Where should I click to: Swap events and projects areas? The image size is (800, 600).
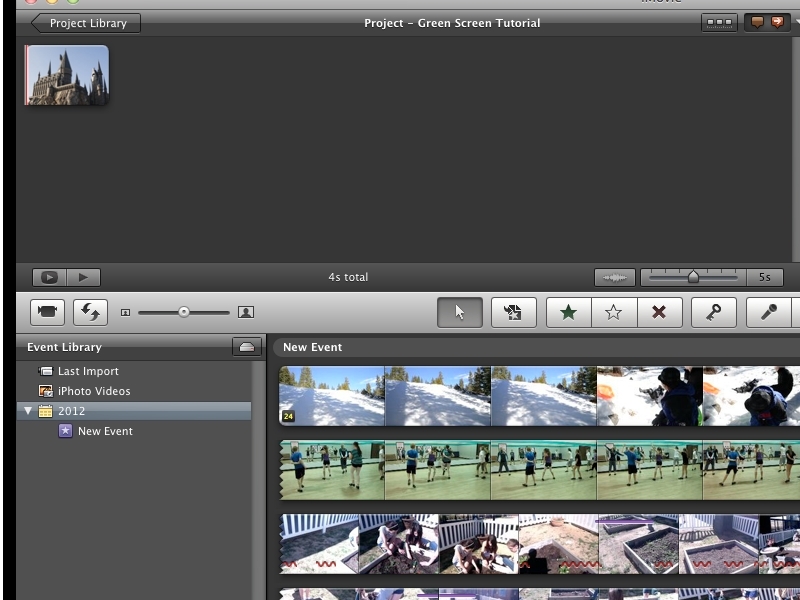click(90, 312)
